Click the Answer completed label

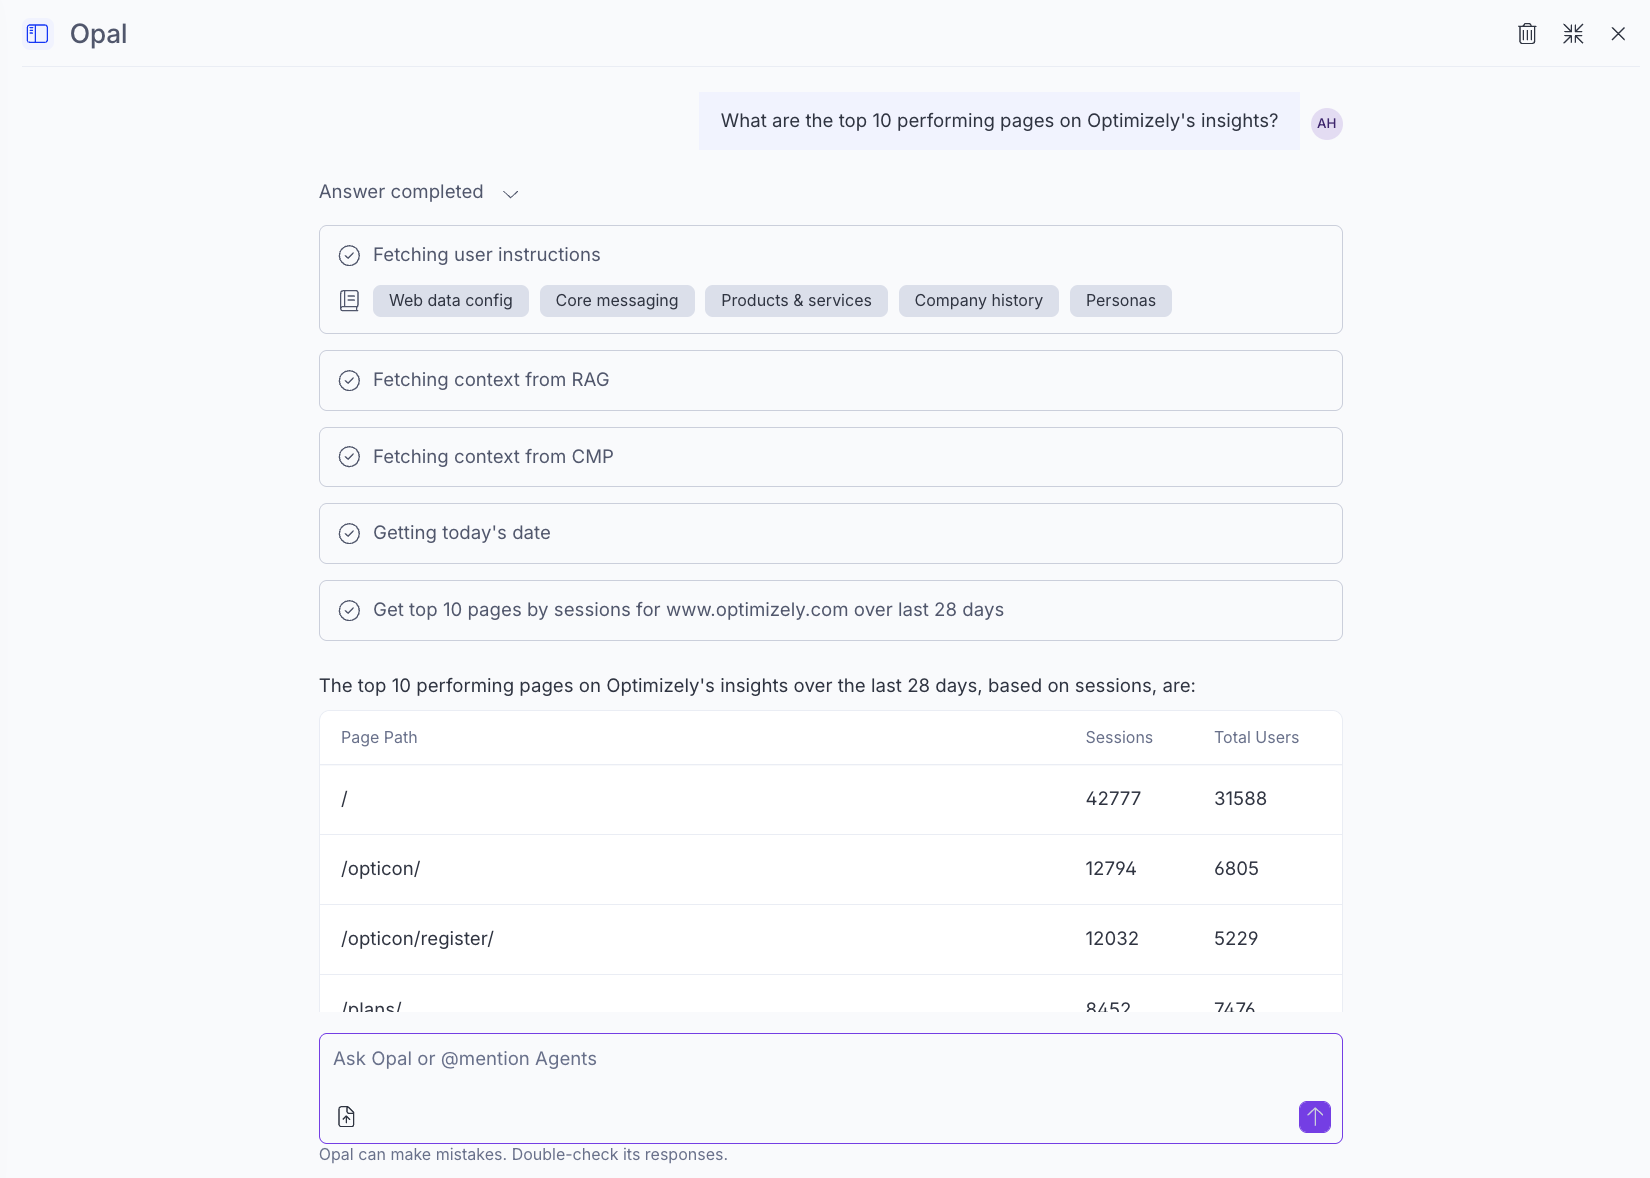[401, 192]
